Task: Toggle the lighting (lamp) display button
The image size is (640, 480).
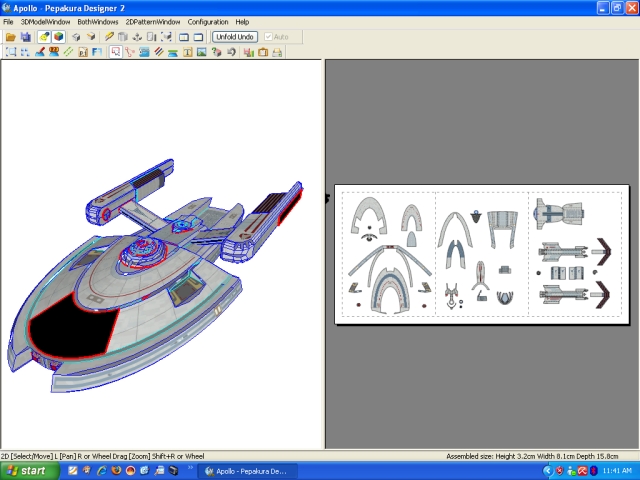Action: point(44,37)
